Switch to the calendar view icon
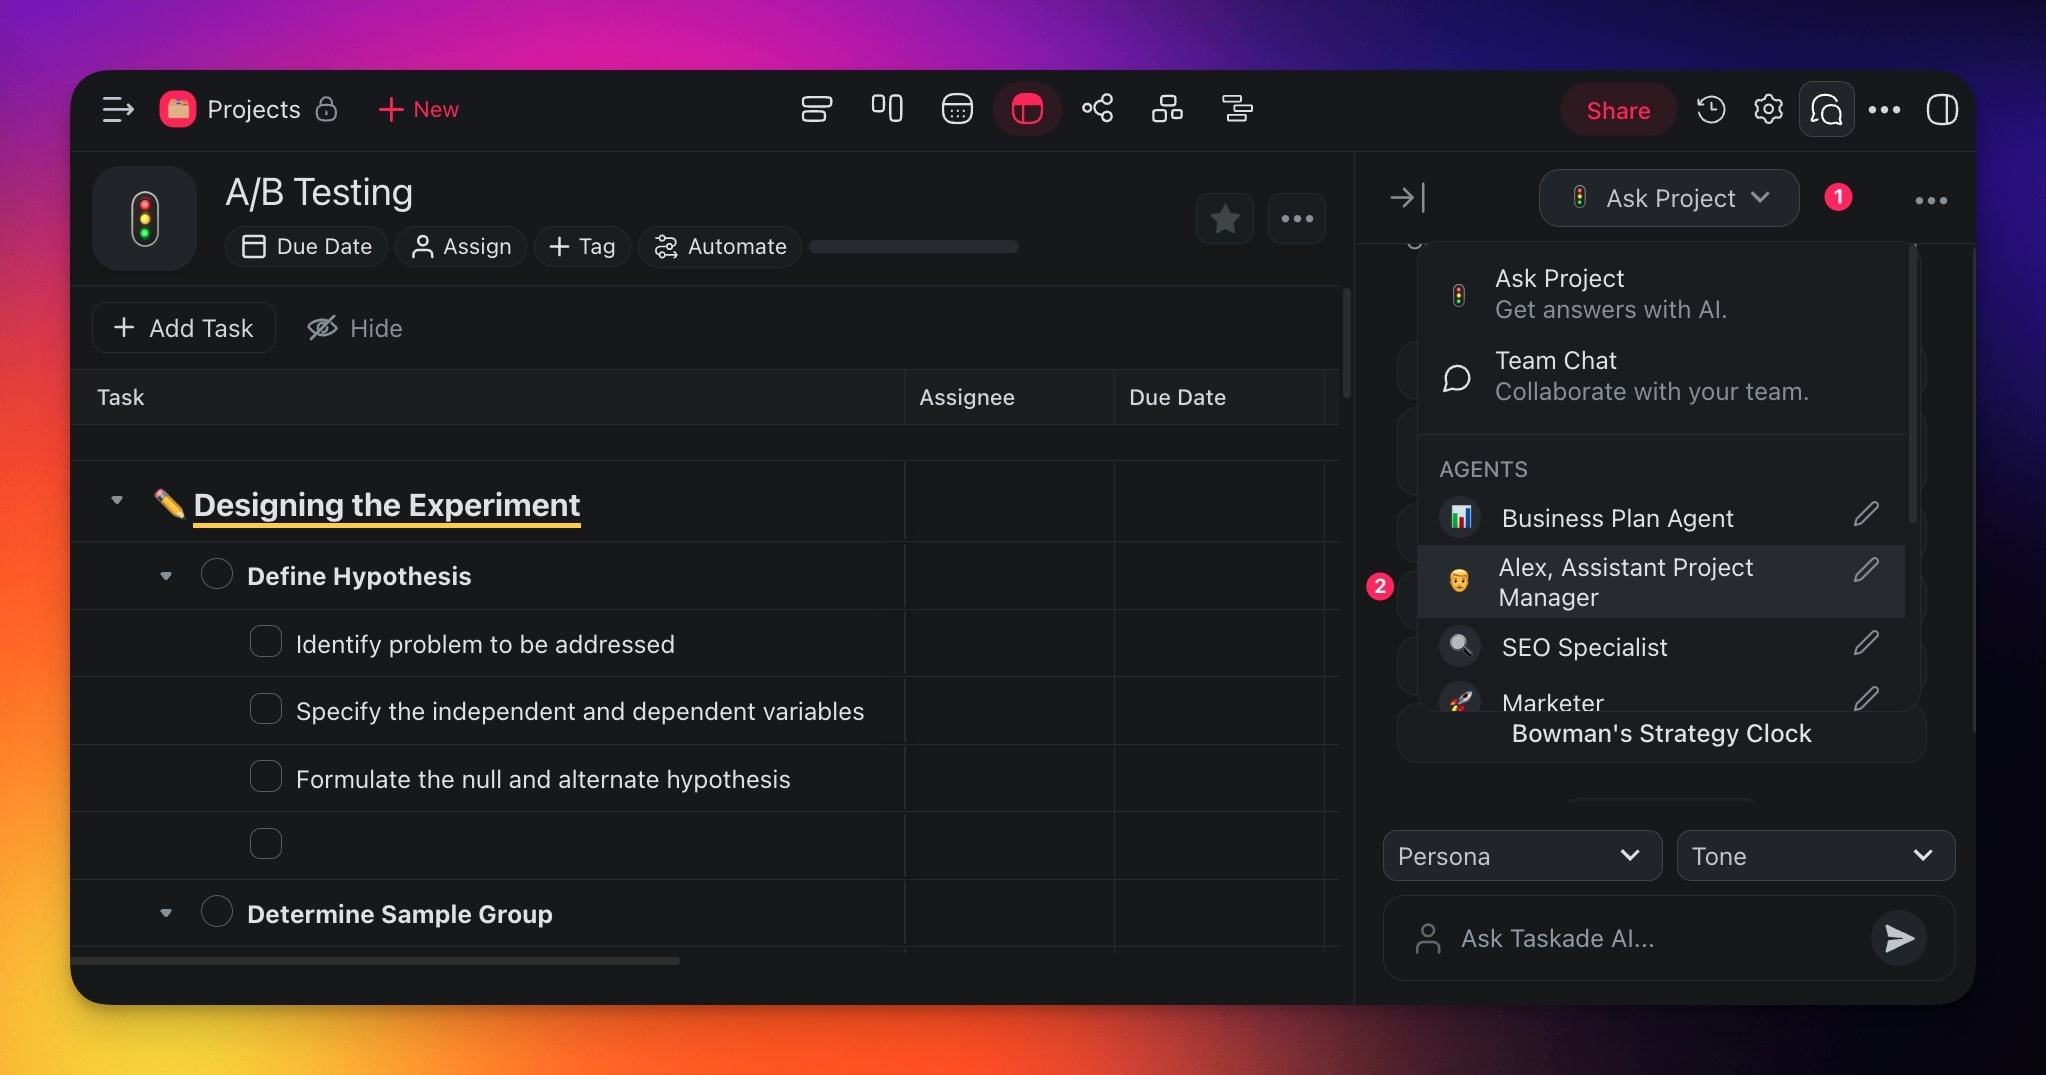The image size is (2046, 1075). (x=957, y=109)
